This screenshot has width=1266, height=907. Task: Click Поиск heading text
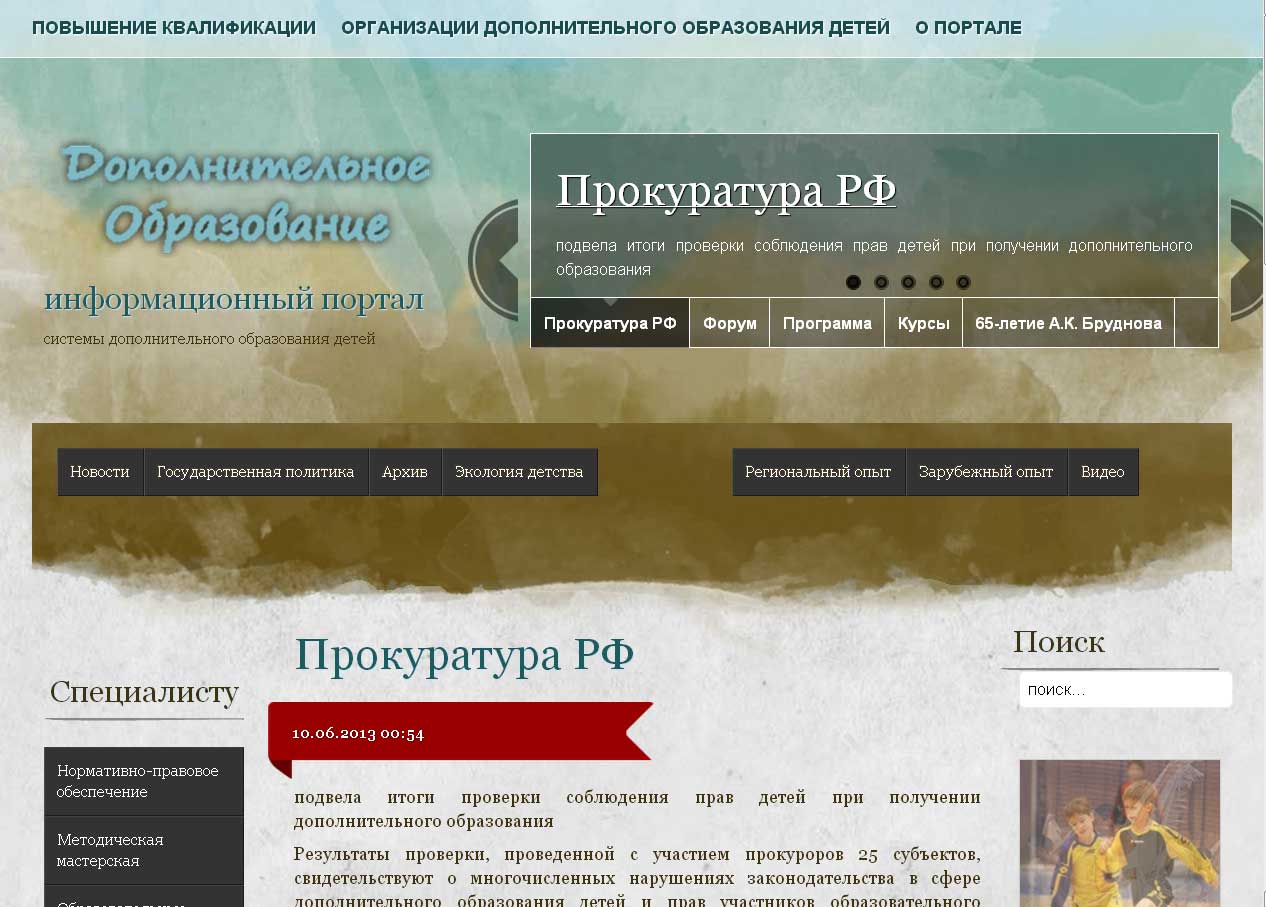pyautogui.click(x=1059, y=642)
